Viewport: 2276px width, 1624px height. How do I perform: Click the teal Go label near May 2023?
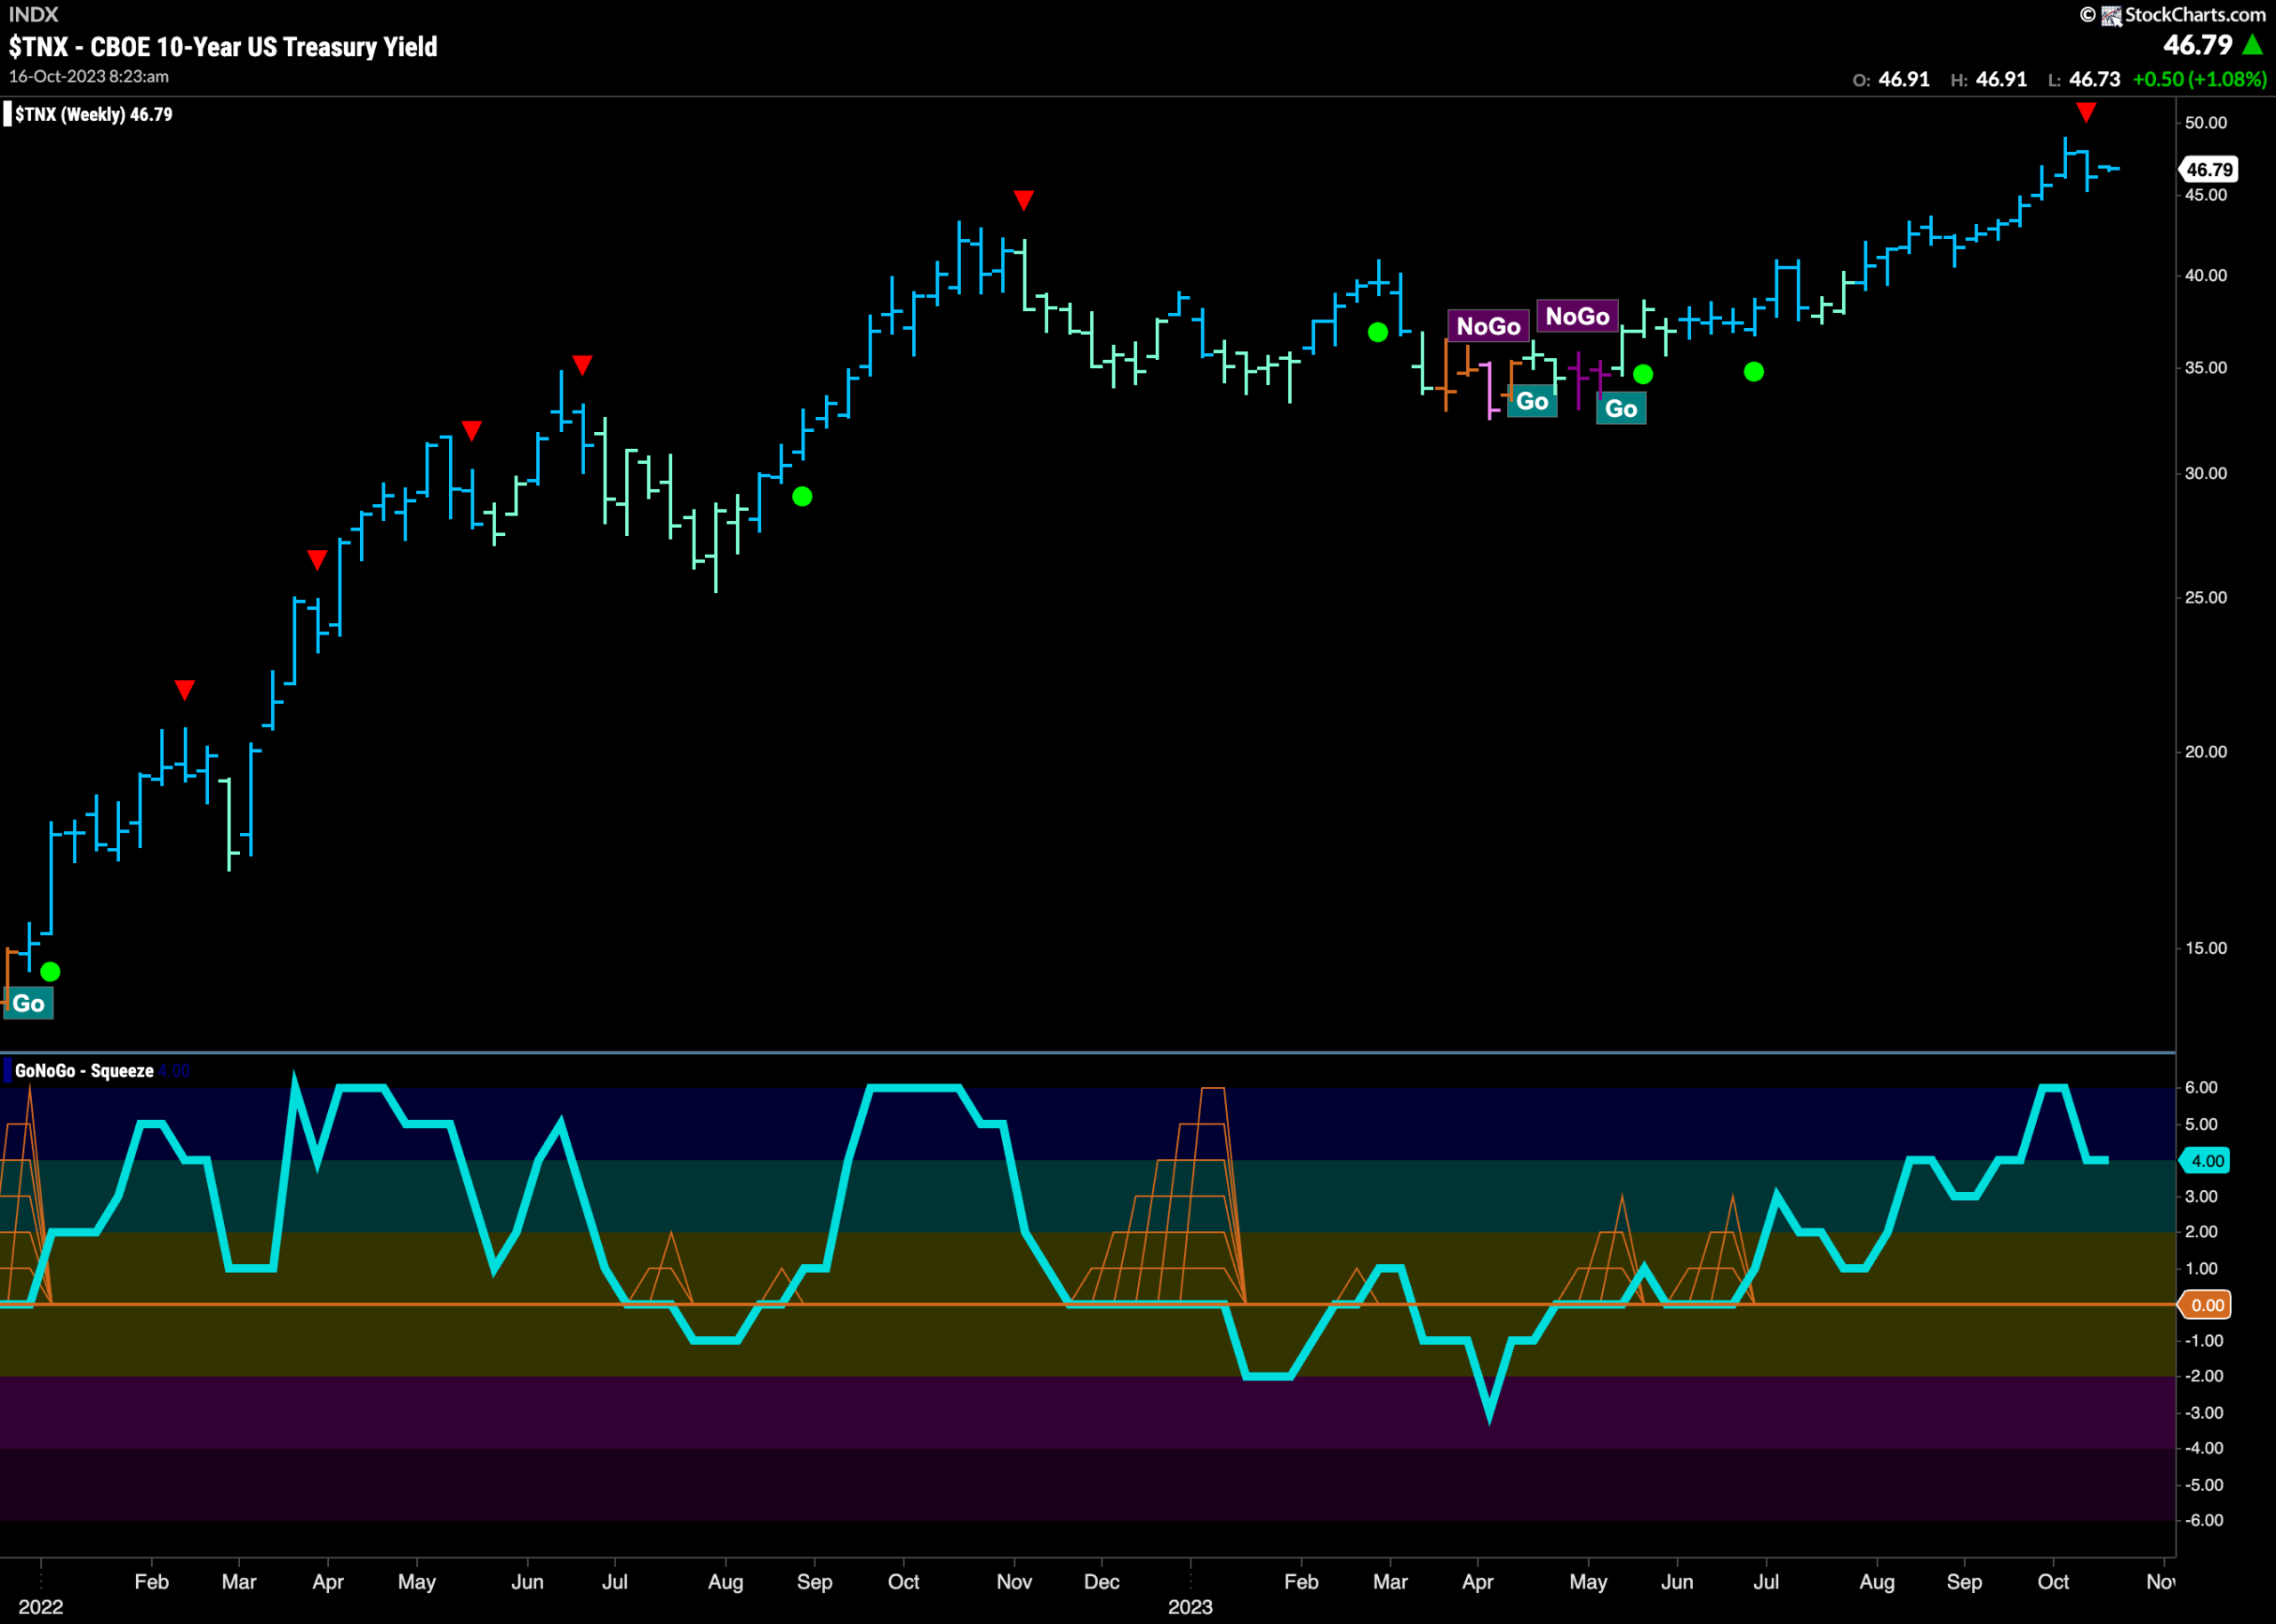point(1621,408)
